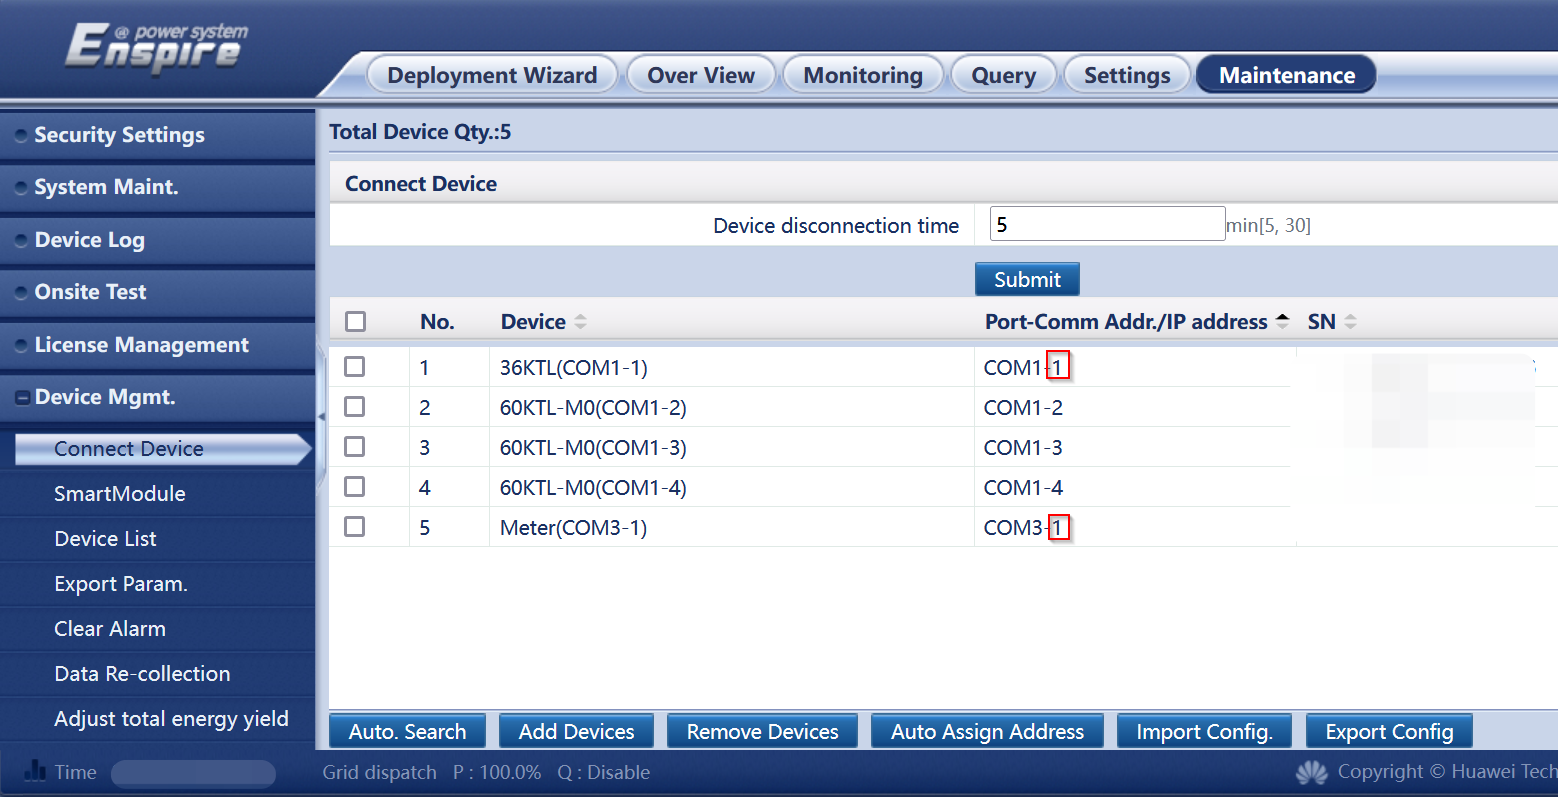Open Device List in the sidebar
Screen dimensions: 1558x797
coord(105,539)
